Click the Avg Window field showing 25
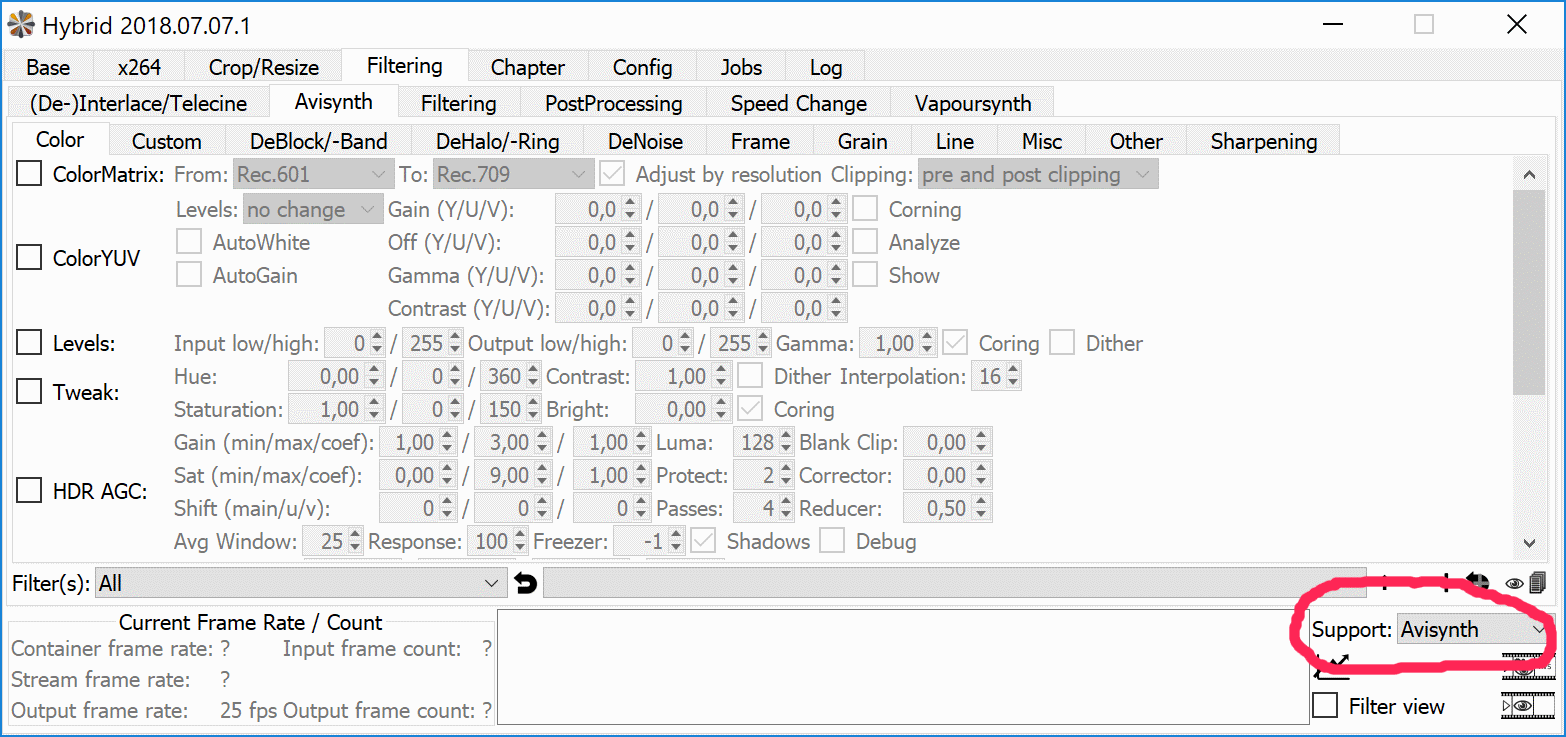 click(334, 542)
